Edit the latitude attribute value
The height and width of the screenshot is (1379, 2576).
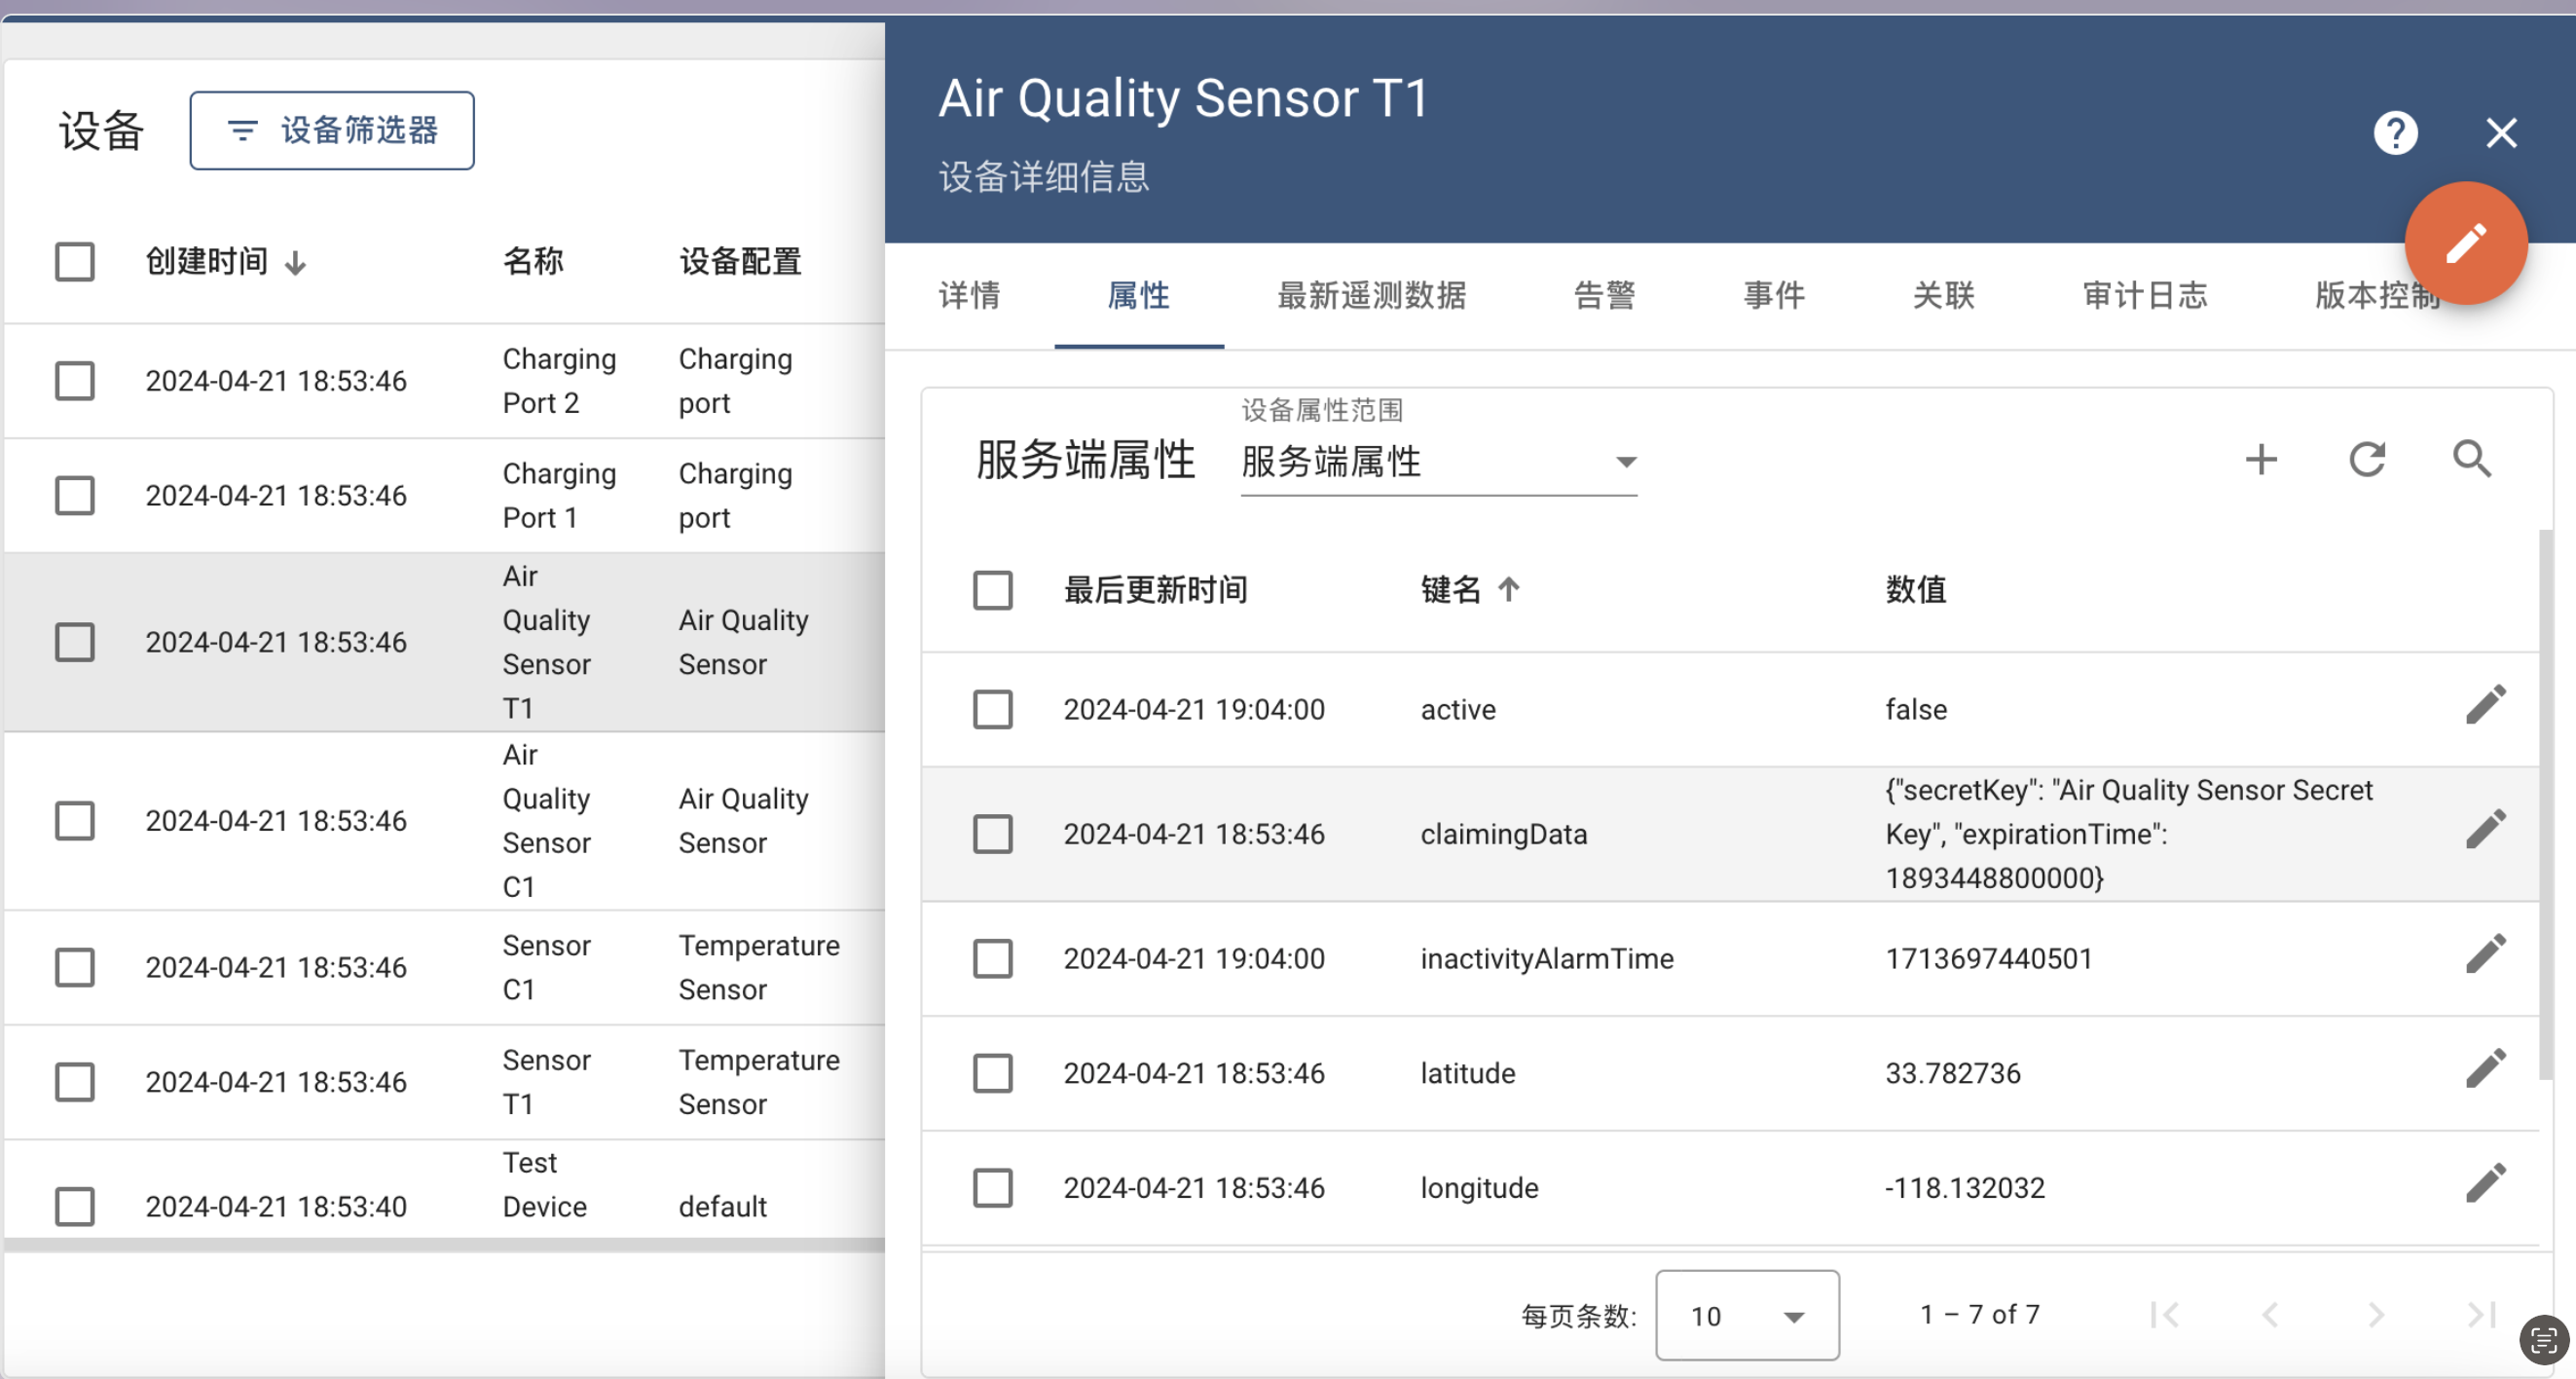[2485, 1069]
